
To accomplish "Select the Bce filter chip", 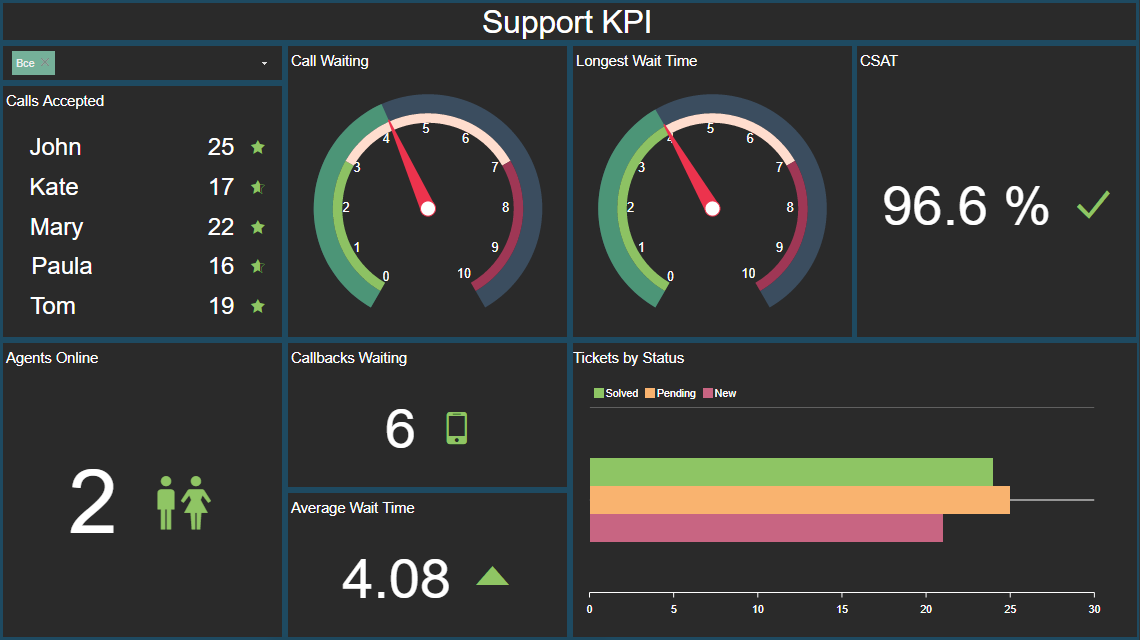I will 25,62.
